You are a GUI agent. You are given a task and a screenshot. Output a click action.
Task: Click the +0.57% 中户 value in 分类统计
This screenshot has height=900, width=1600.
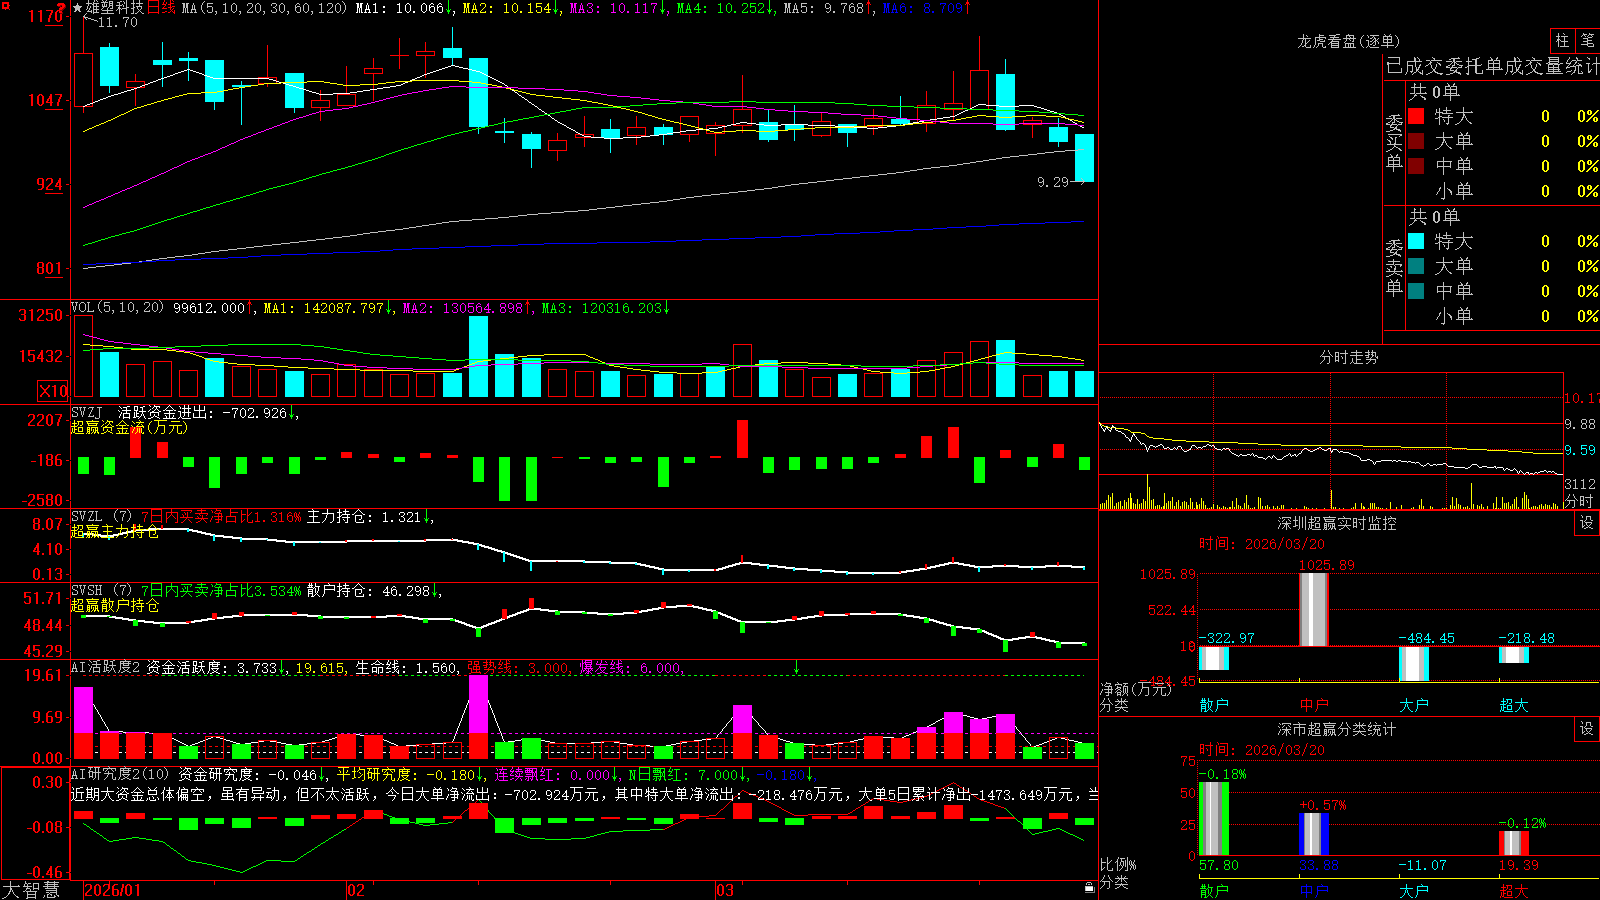click(x=1323, y=805)
